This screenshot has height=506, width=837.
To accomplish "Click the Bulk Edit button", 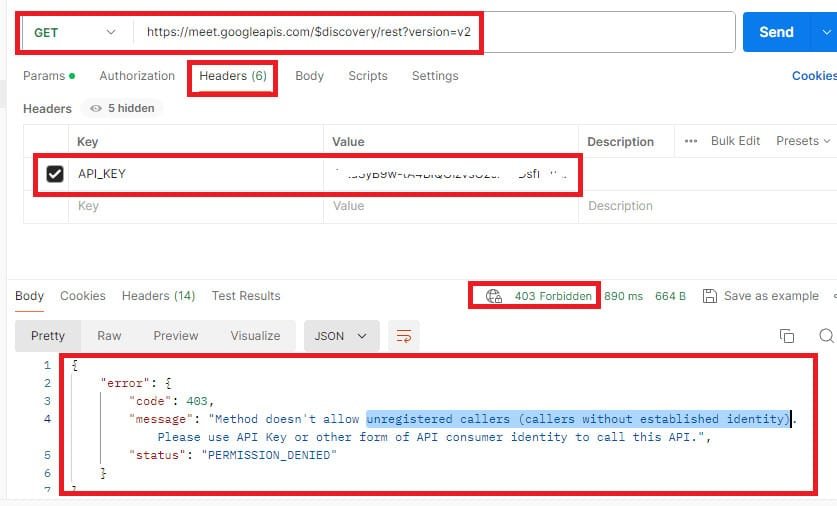I will click(735, 141).
